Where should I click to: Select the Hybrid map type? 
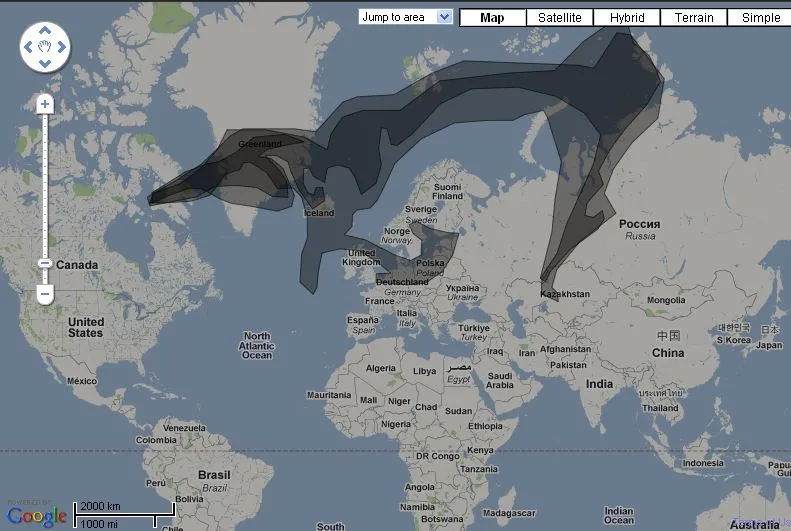tap(627, 17)
